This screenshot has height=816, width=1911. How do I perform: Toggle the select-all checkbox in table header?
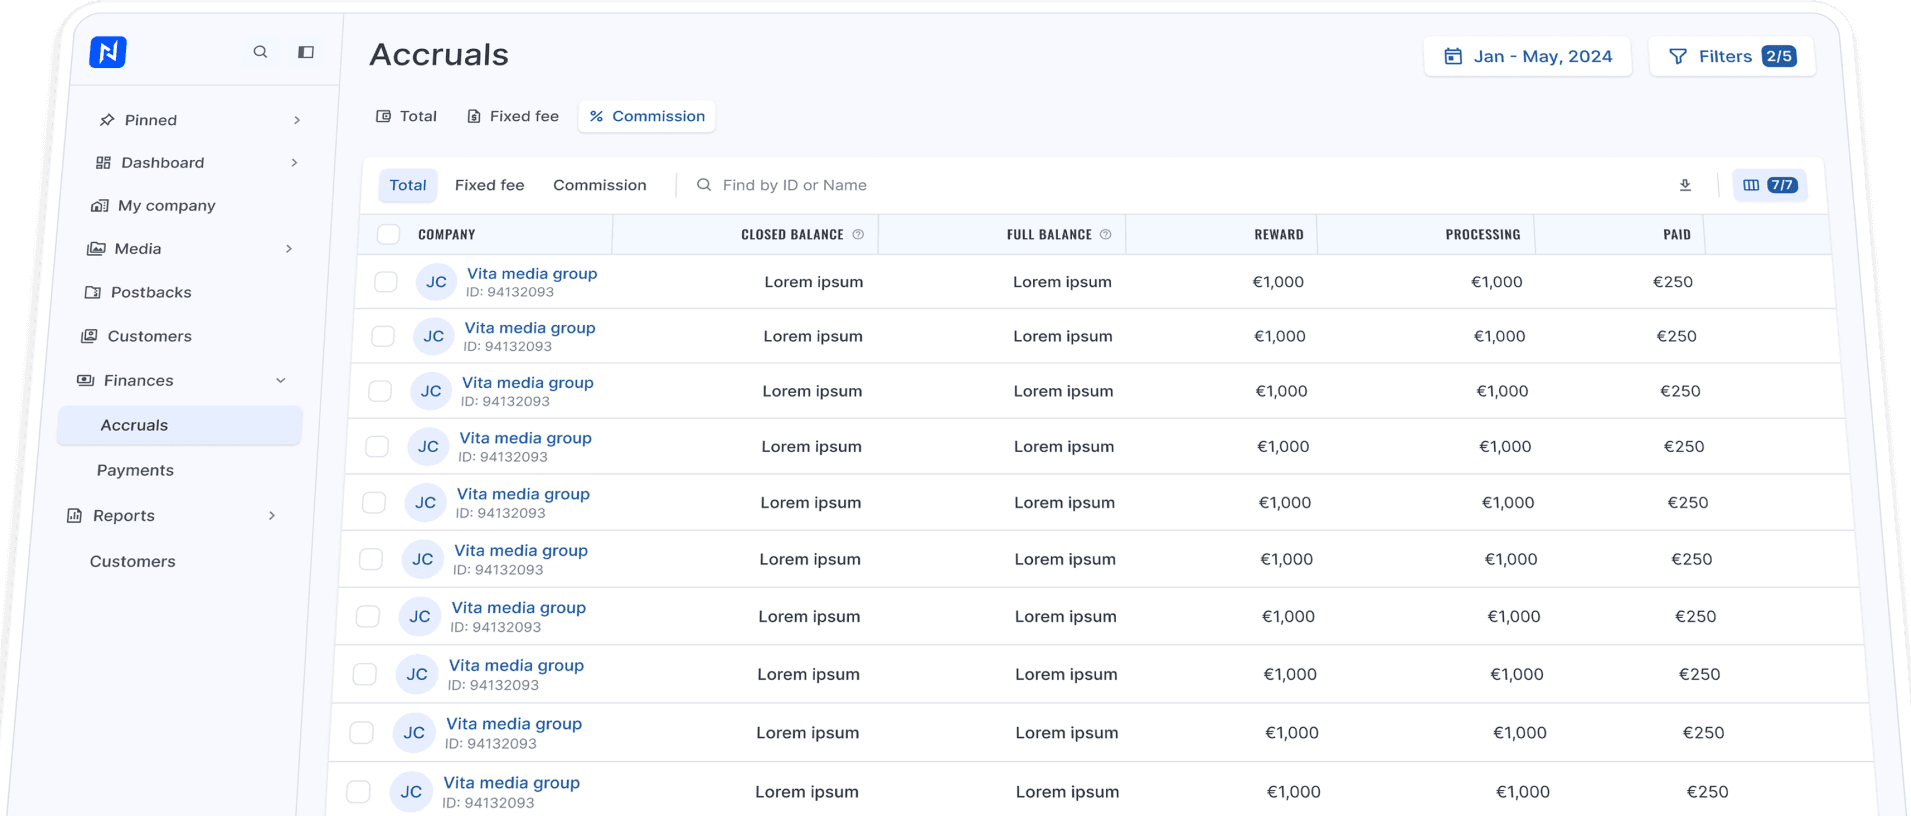pyautogui.click(x=388, y=234)
